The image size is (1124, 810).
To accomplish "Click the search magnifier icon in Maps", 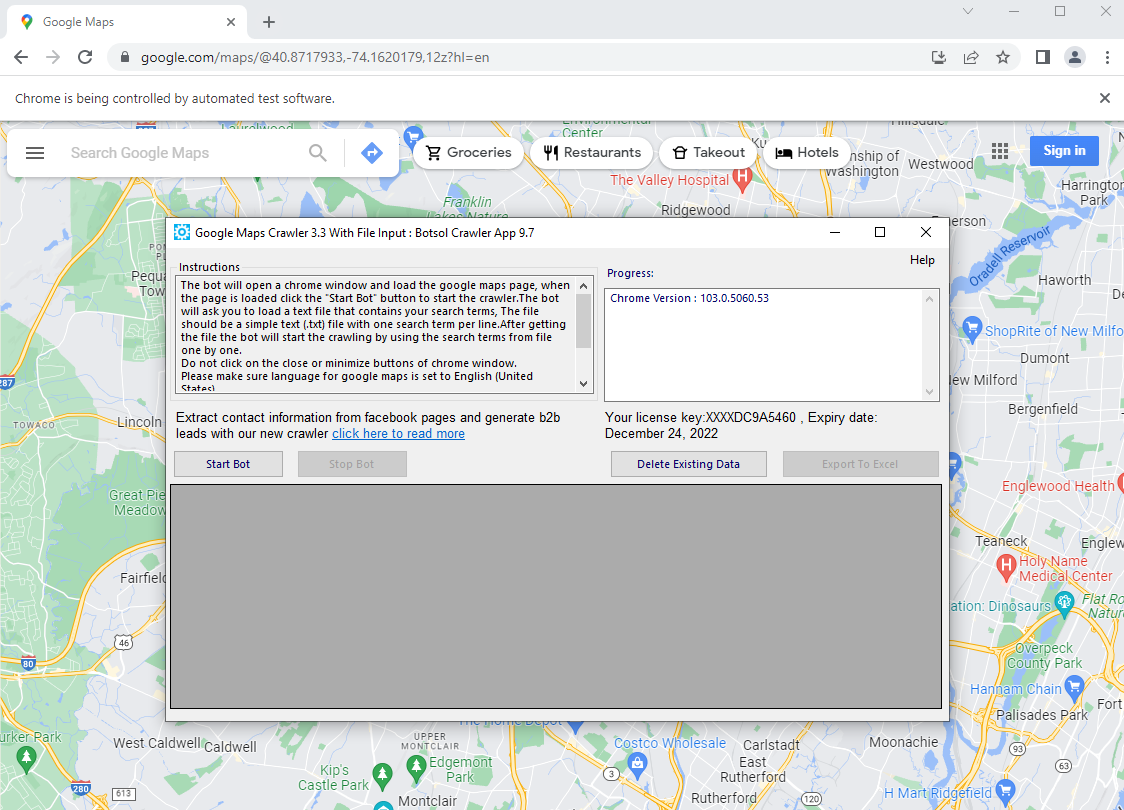I will tap(318, 153).
